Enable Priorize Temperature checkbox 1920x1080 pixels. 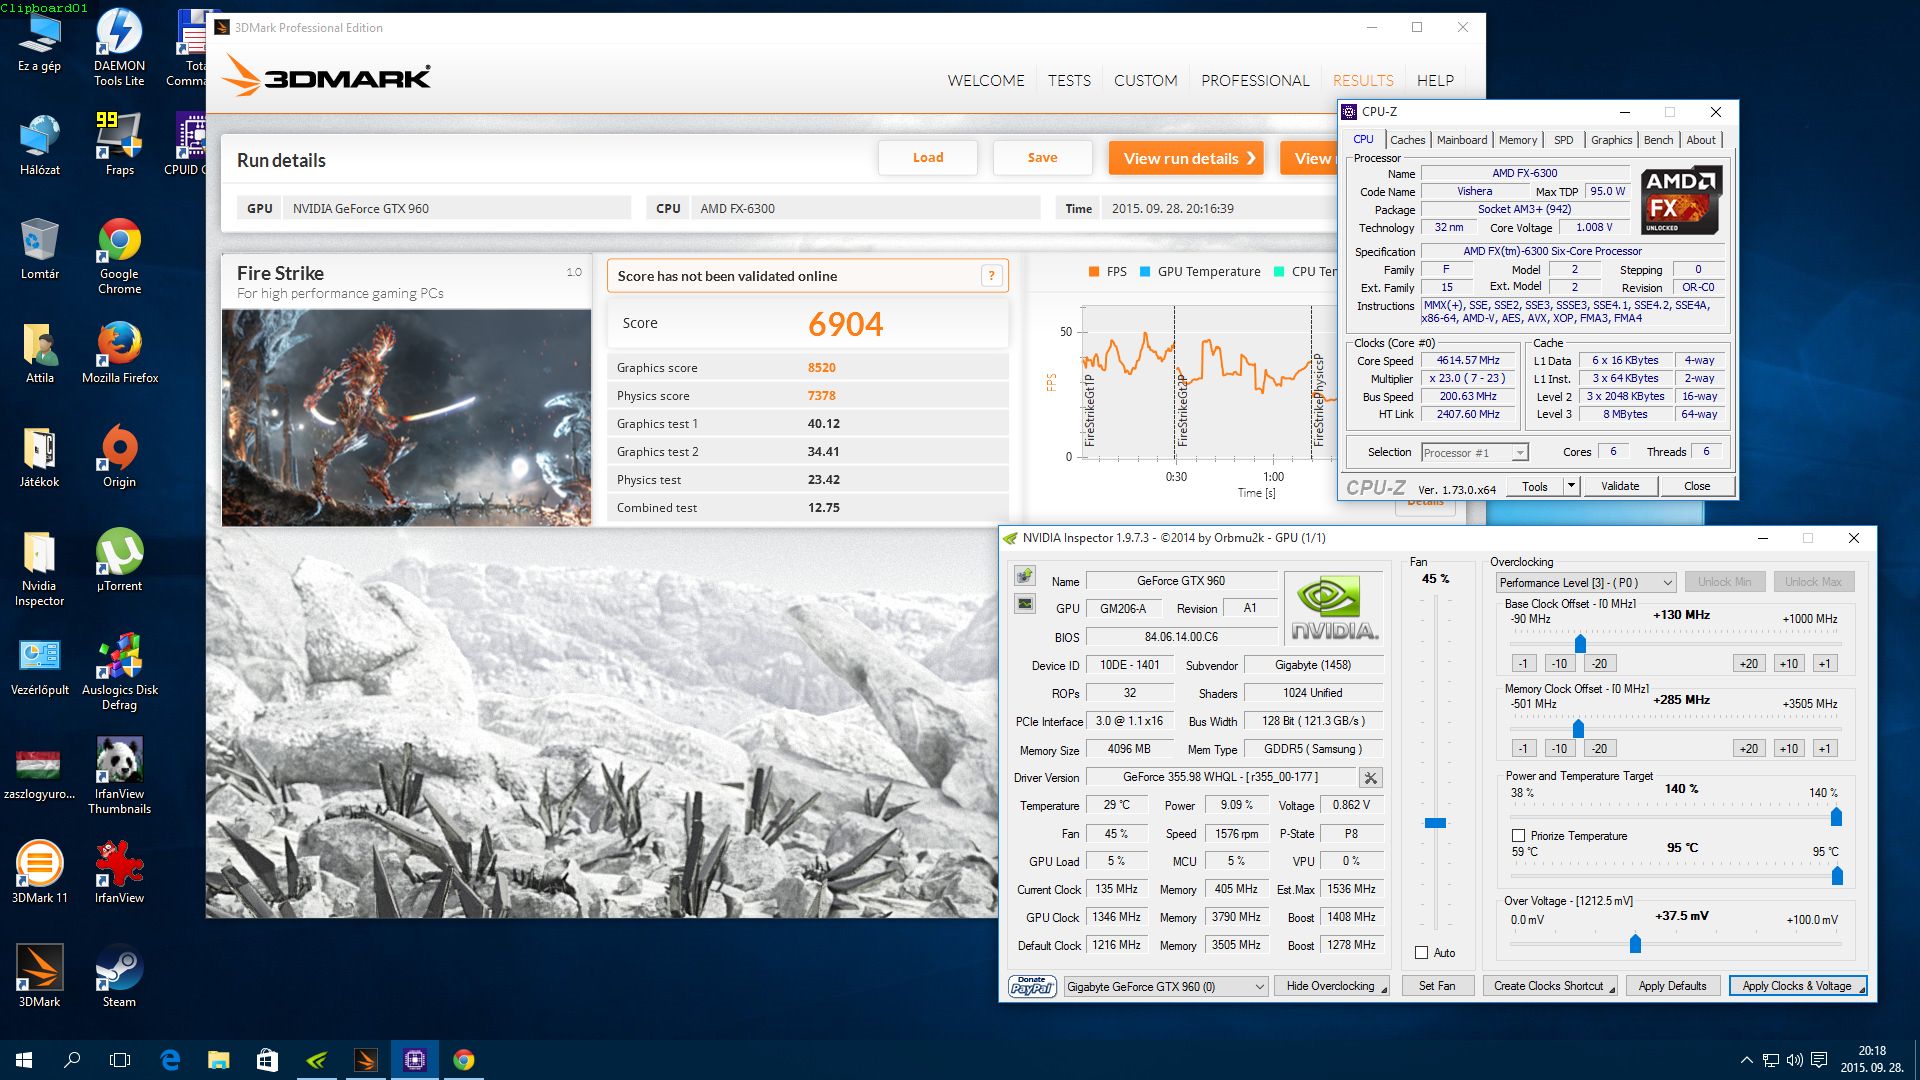coord(1518,836)
